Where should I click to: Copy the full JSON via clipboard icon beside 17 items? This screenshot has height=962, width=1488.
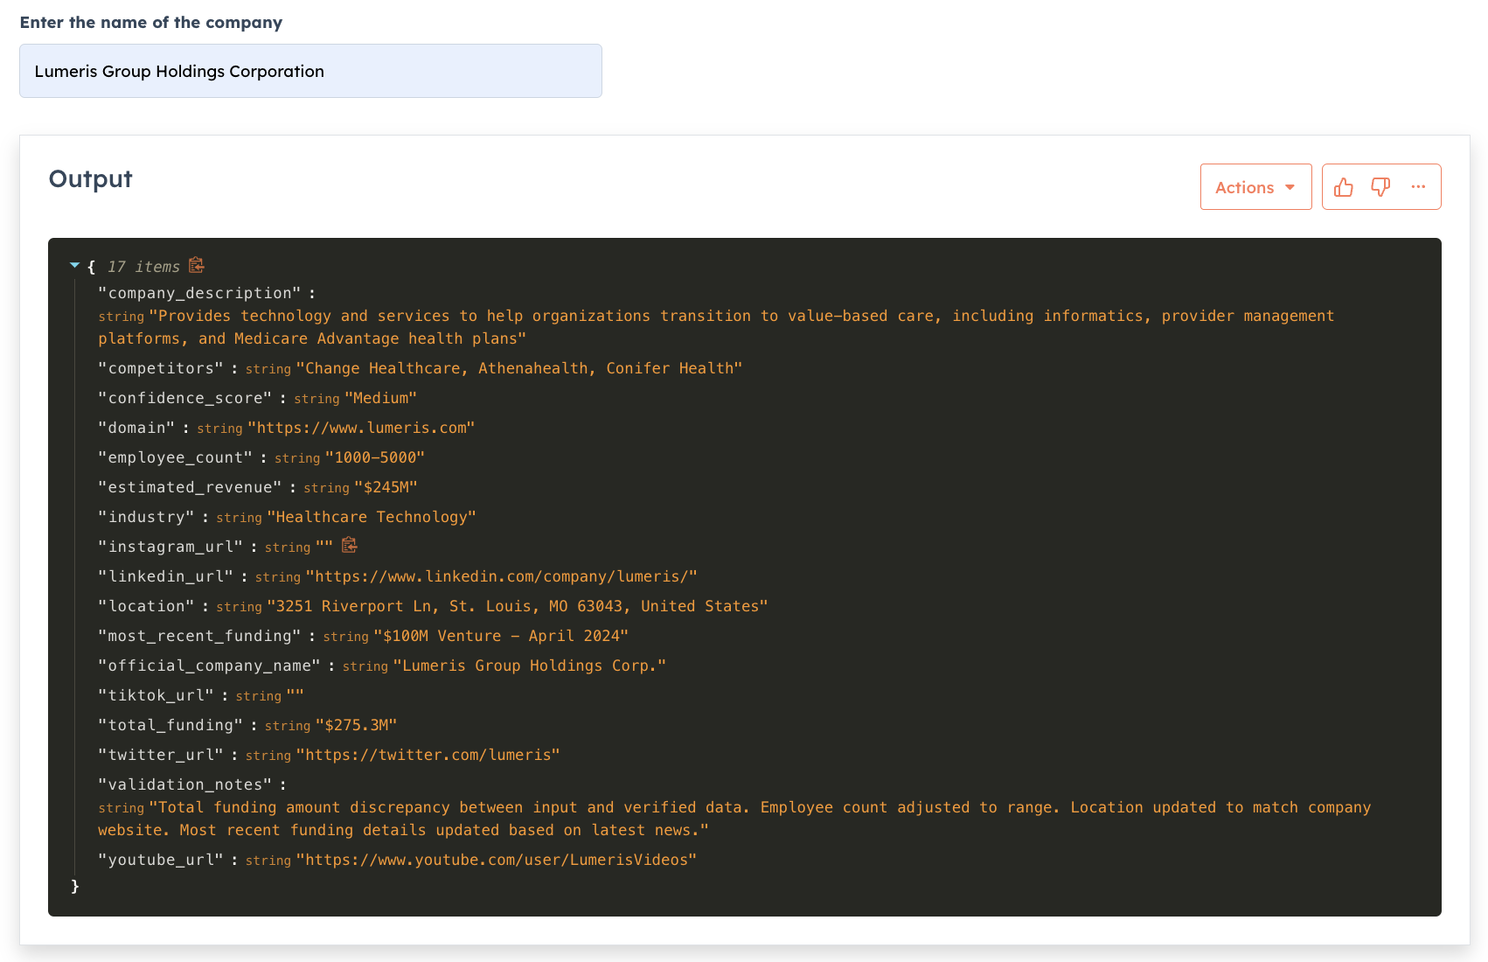197,265
